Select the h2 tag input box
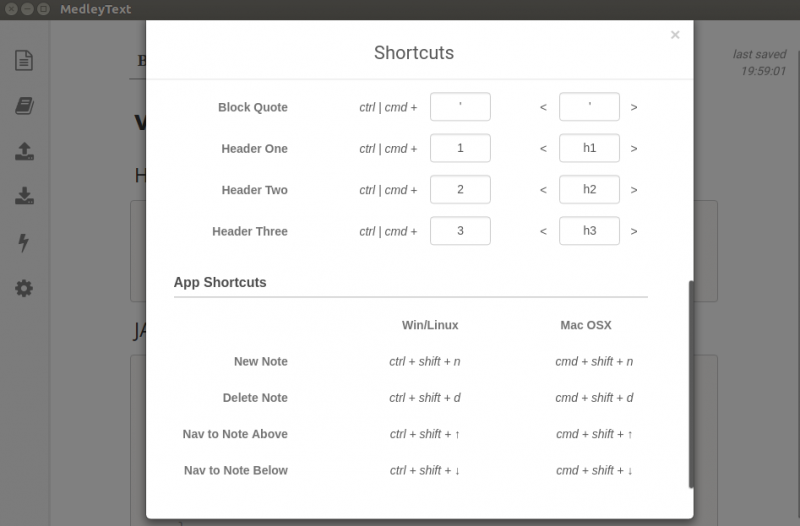Image resolution: width=800 pixels, height=526 pixels. click(x=589, y=190)
